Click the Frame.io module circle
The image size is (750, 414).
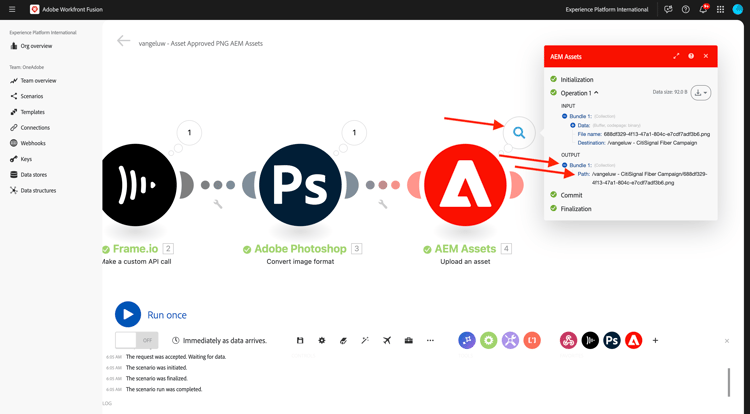(137, 185)
